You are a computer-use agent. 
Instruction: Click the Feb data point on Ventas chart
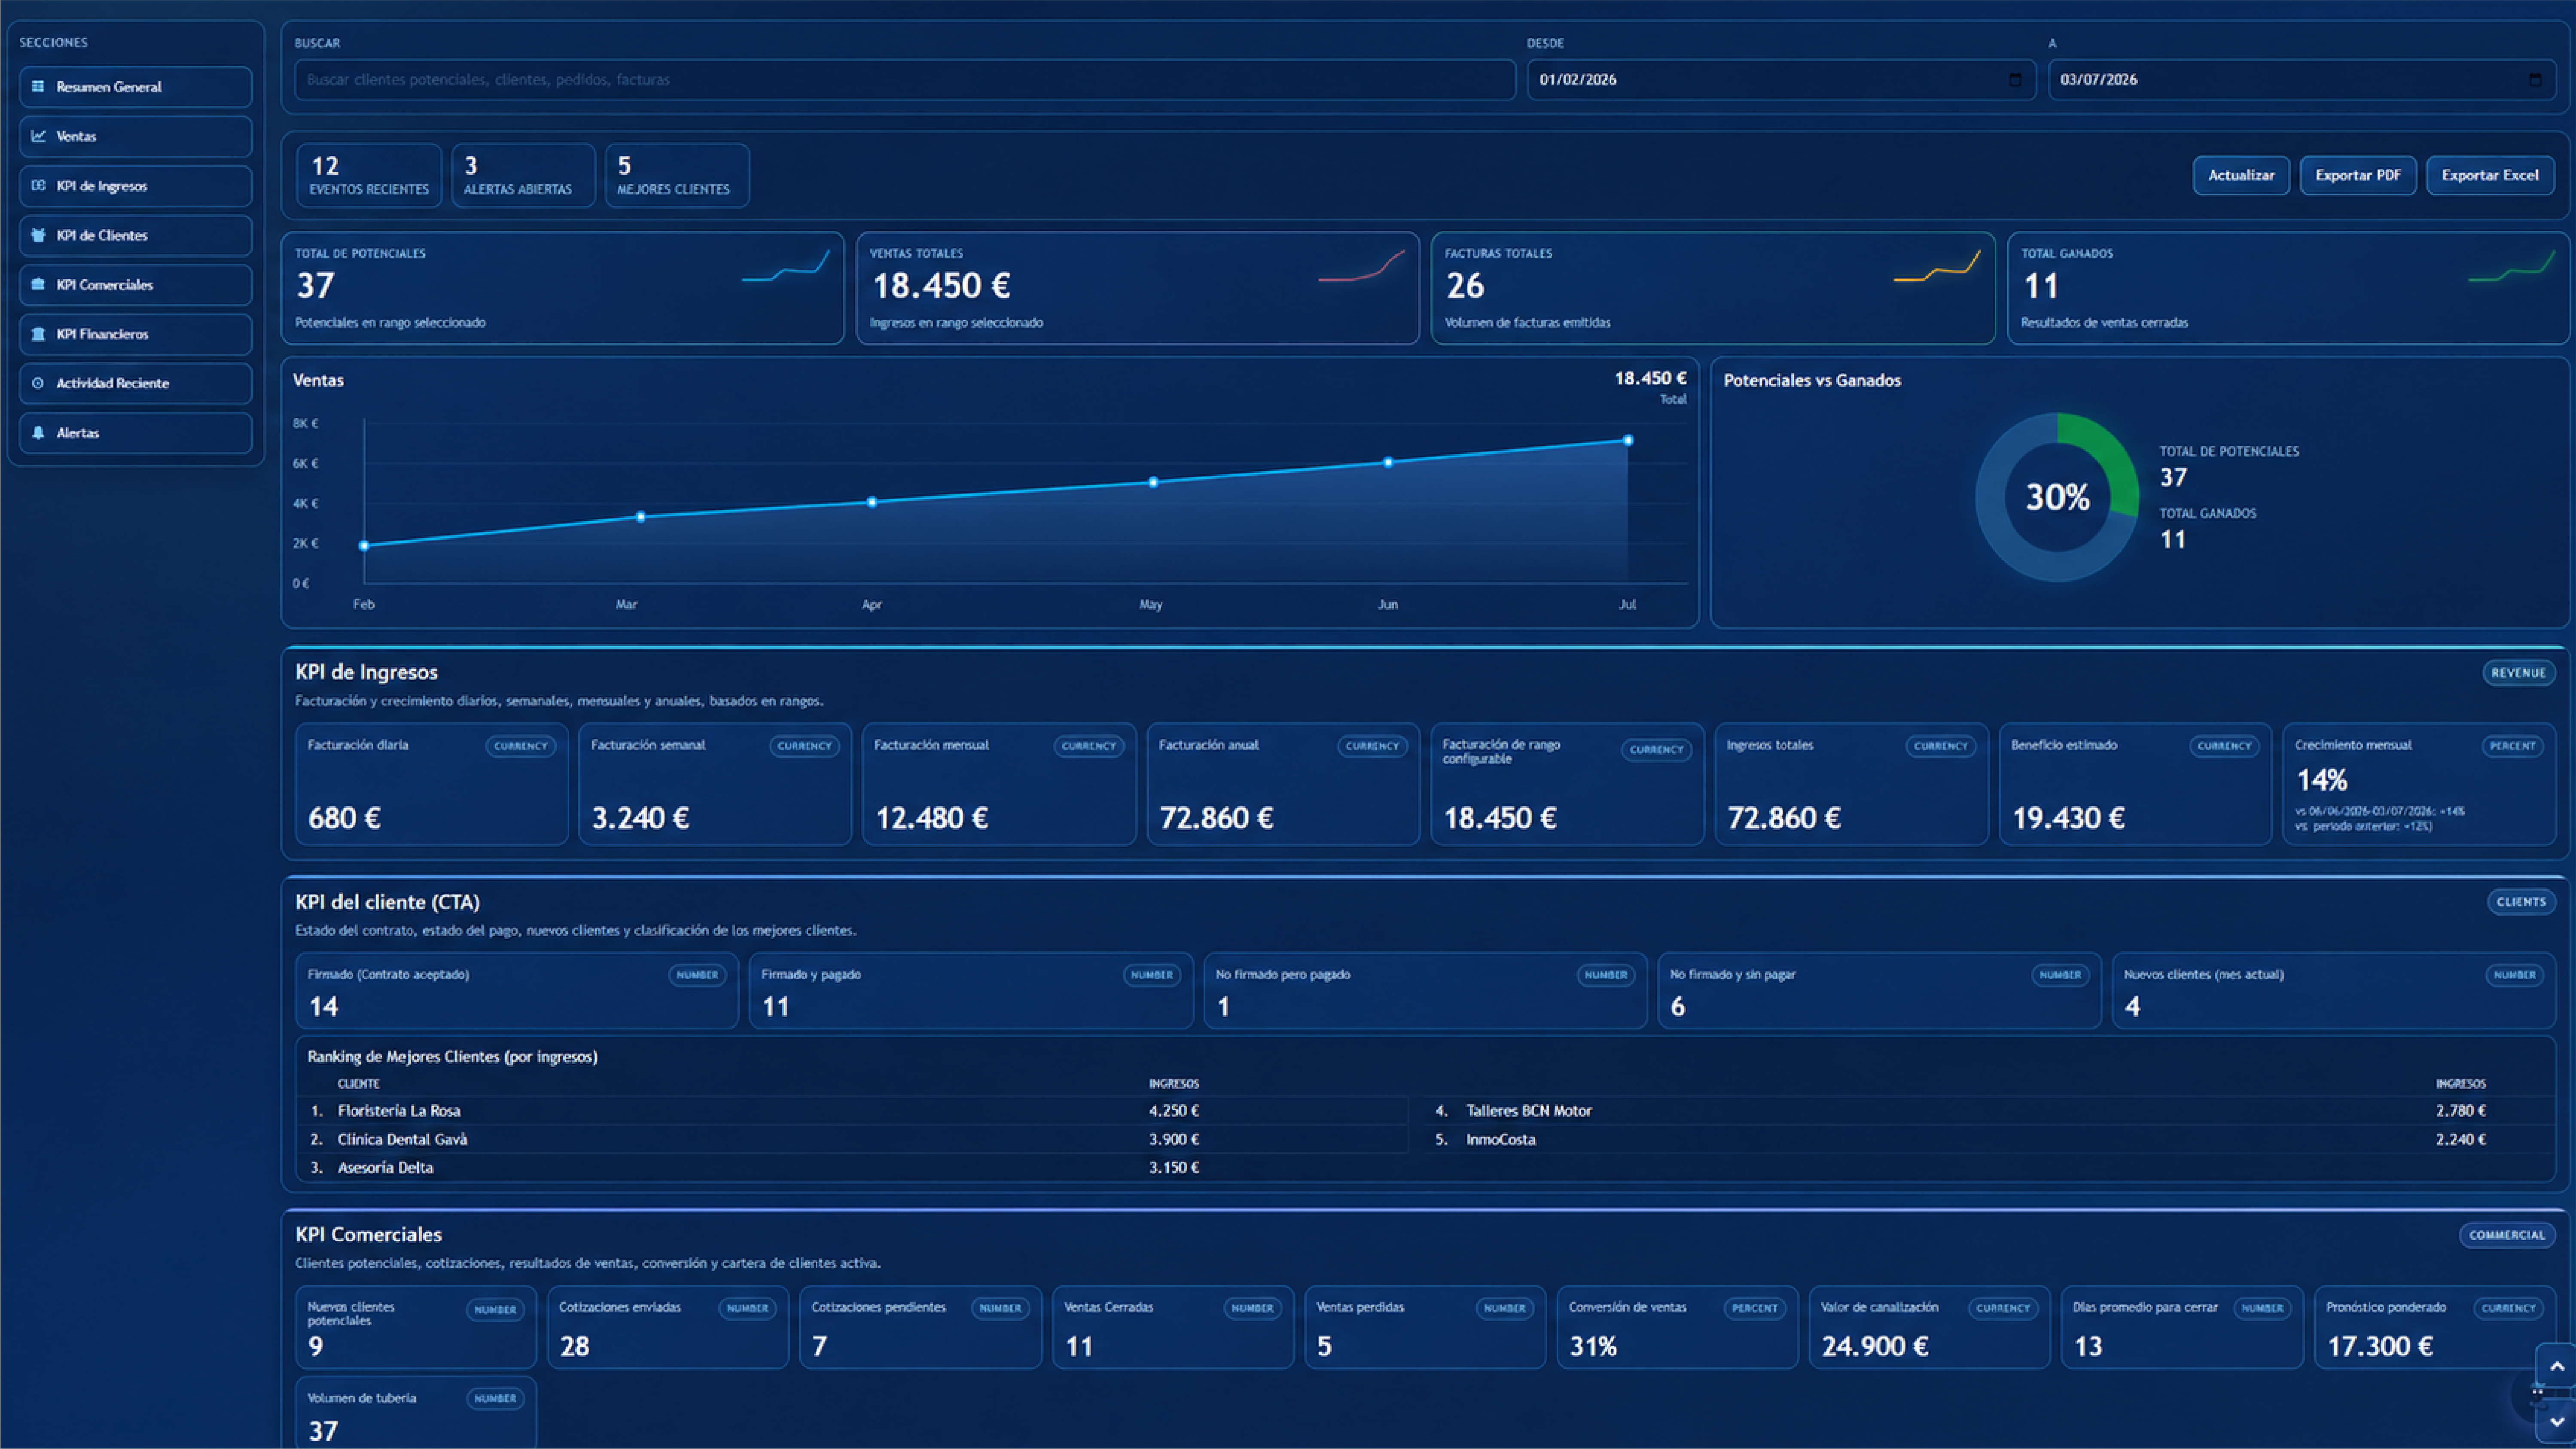click(364, 546)
